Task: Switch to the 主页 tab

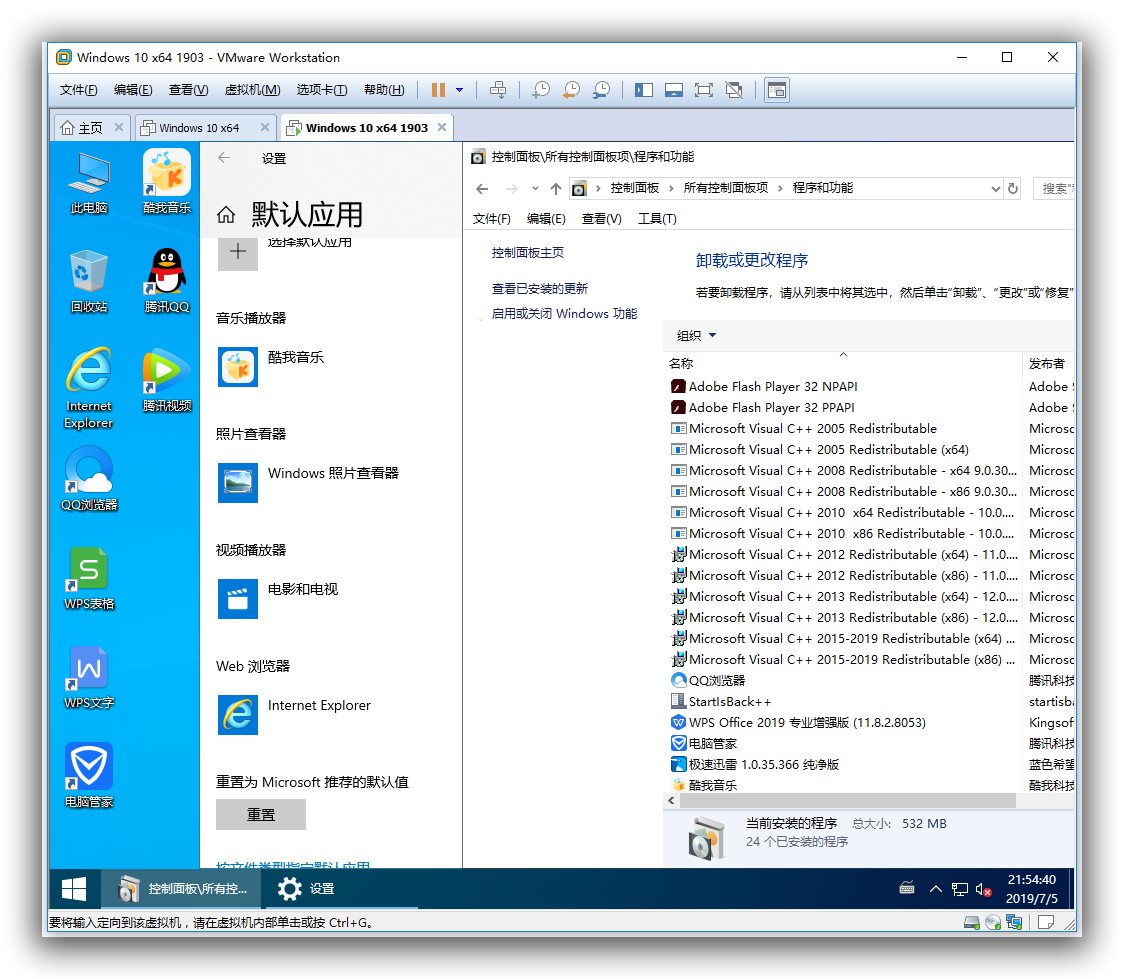Action: click(91, 128)
